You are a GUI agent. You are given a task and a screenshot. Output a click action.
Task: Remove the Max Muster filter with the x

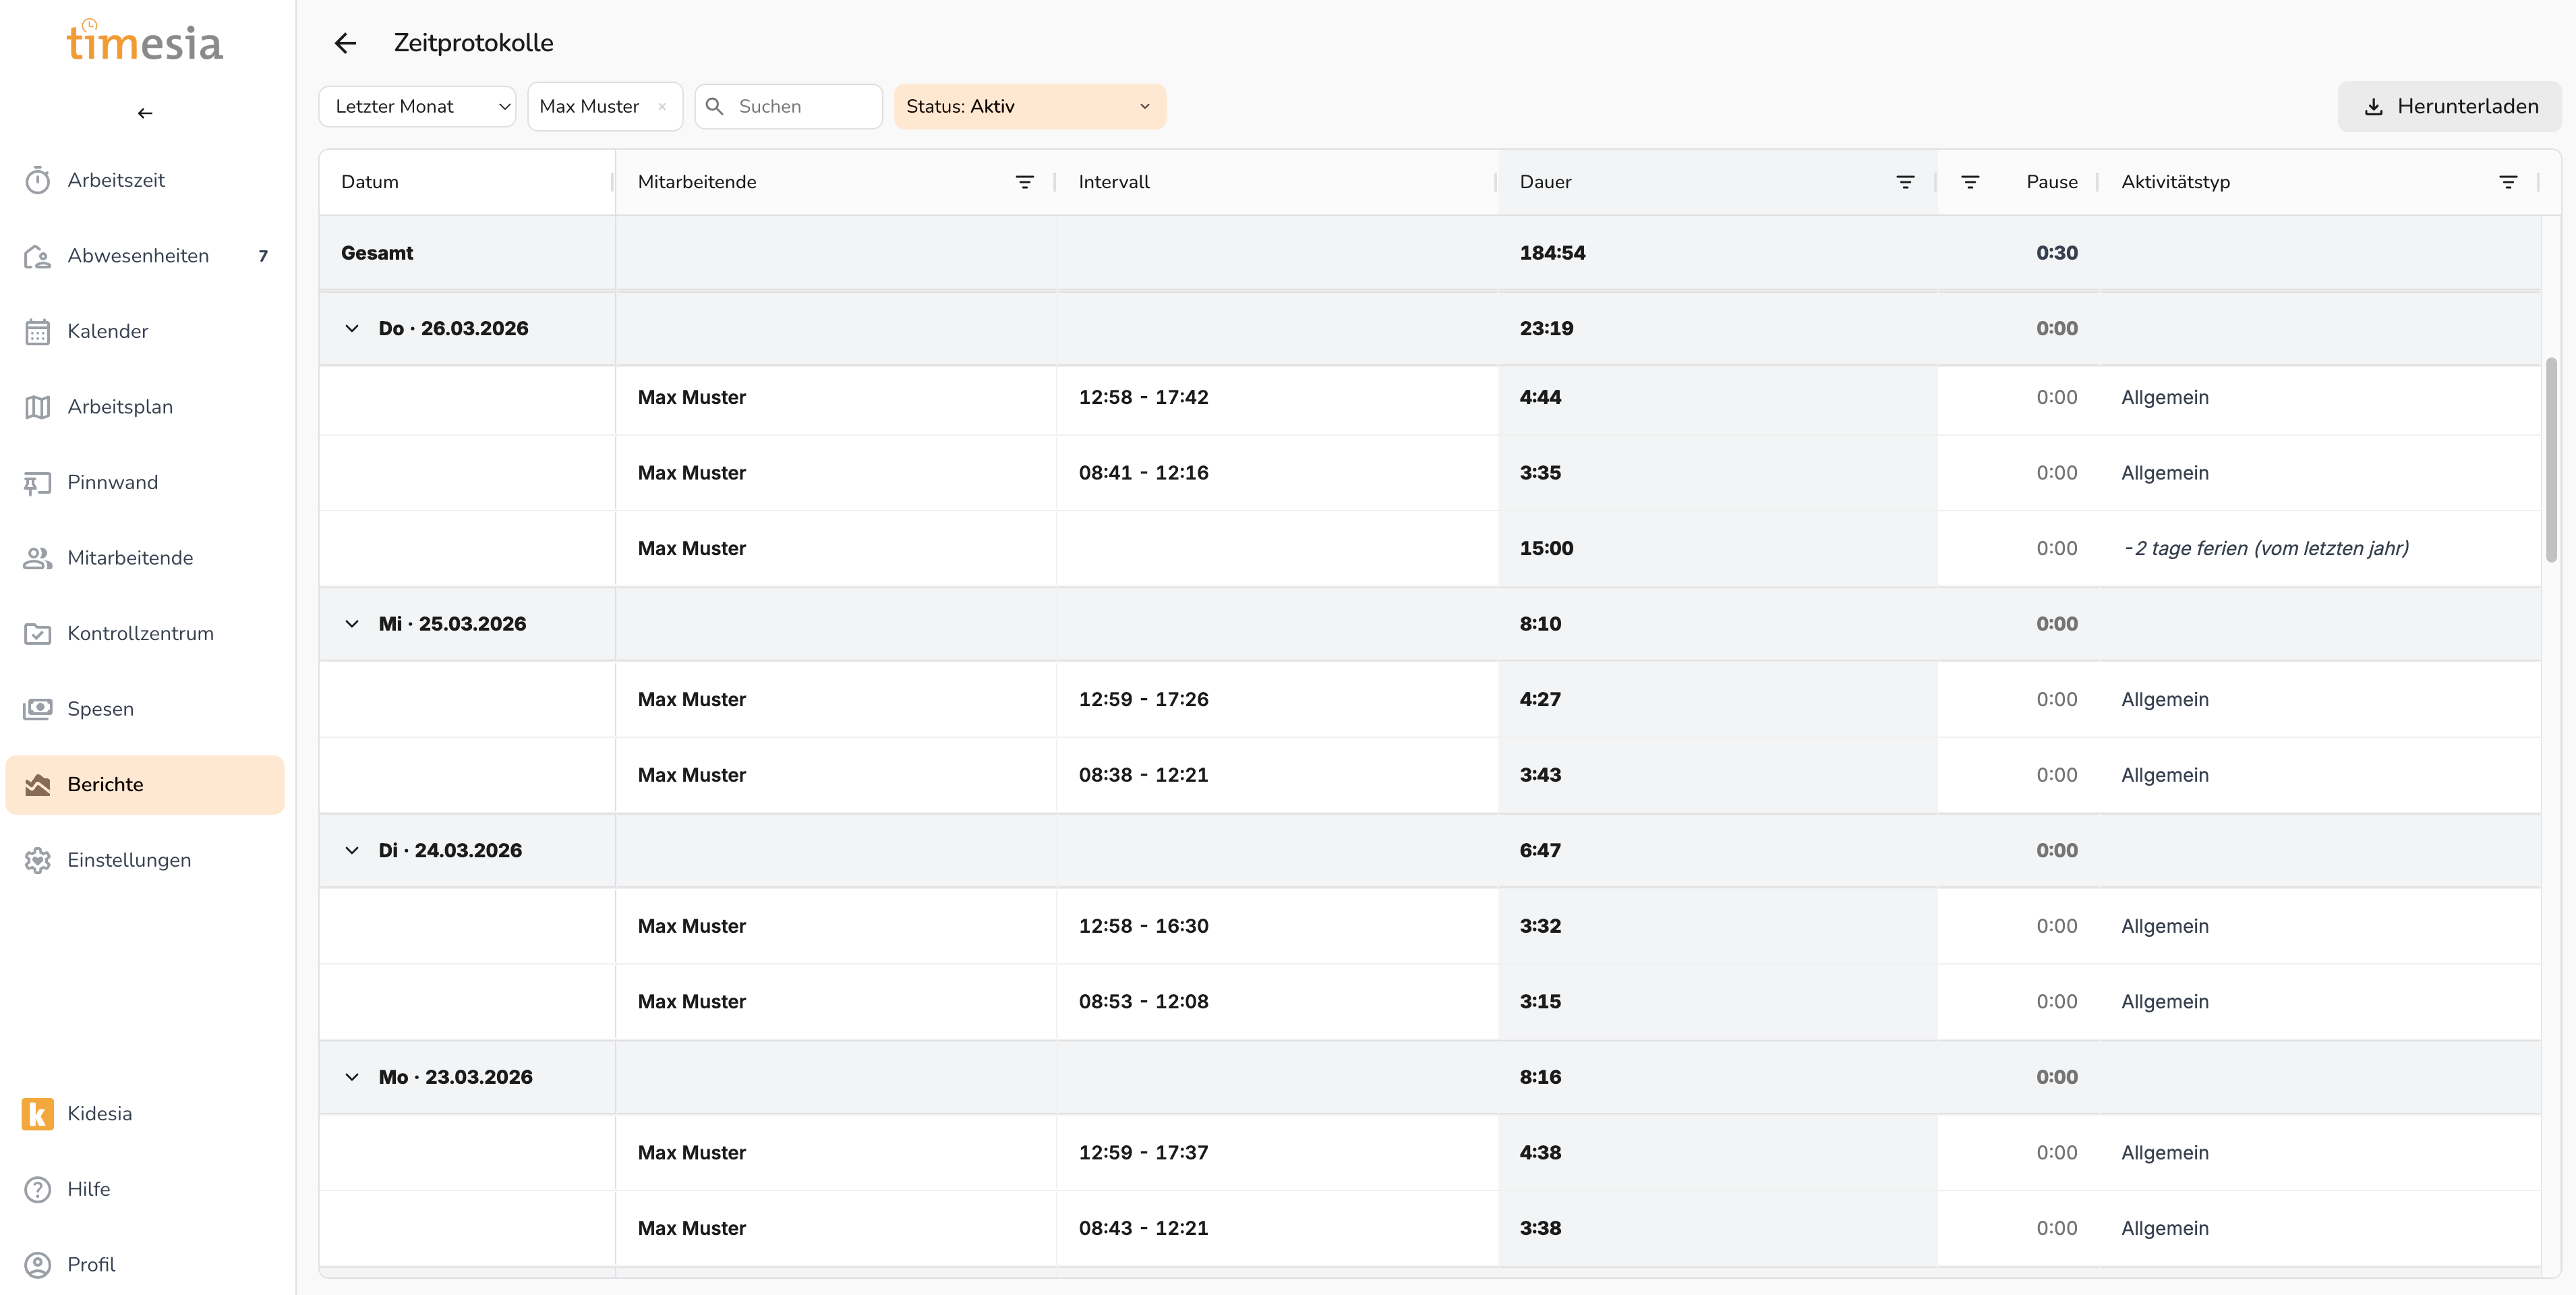tap(662, 107)
